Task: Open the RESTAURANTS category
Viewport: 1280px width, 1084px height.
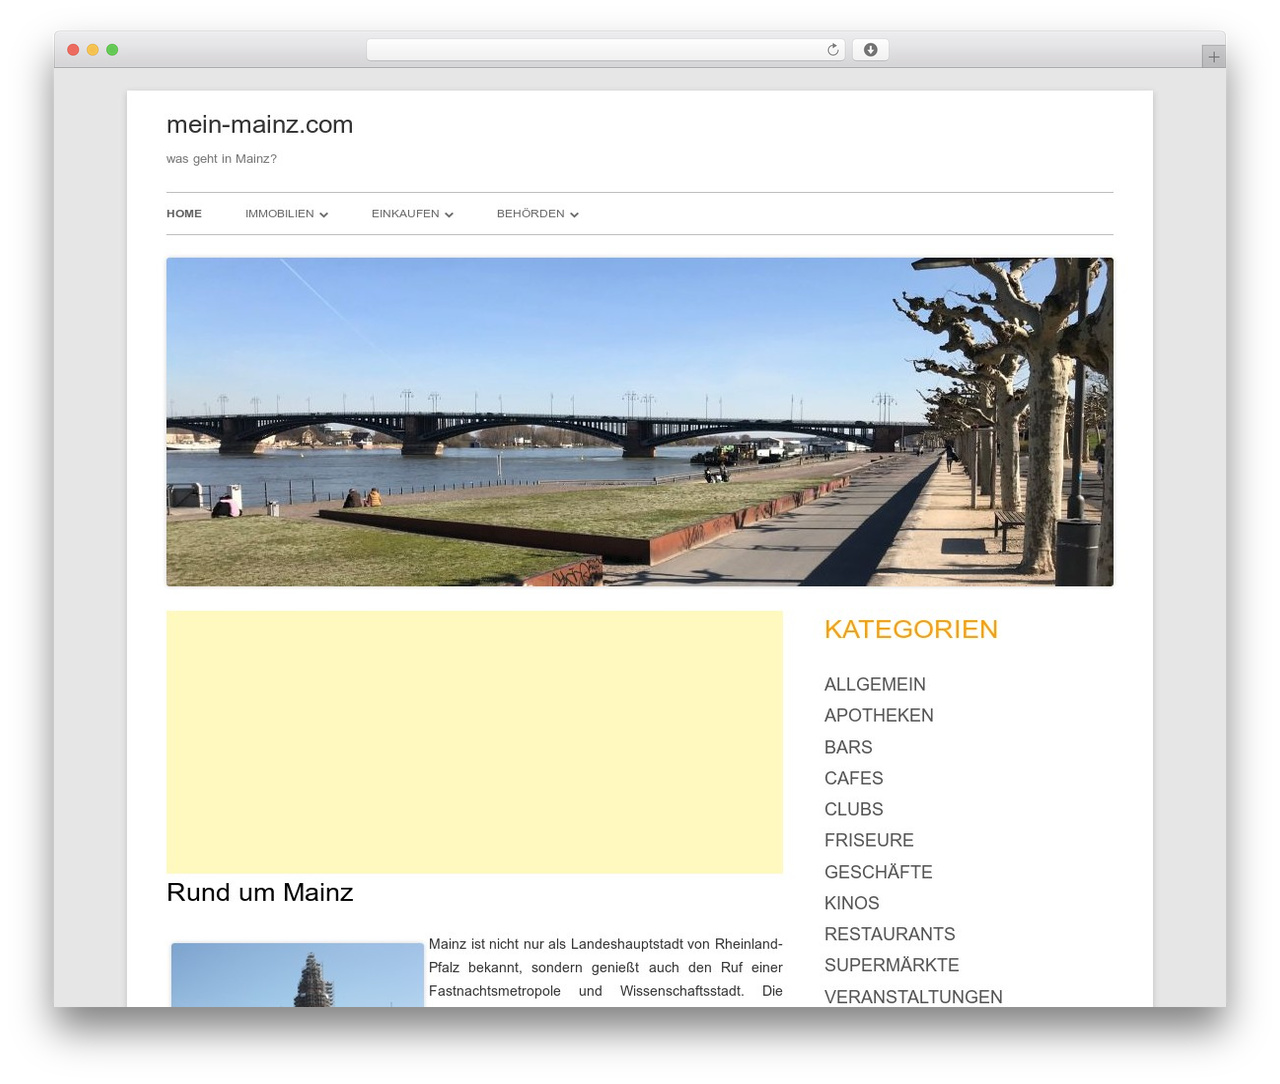Action: tap(890, 935)
